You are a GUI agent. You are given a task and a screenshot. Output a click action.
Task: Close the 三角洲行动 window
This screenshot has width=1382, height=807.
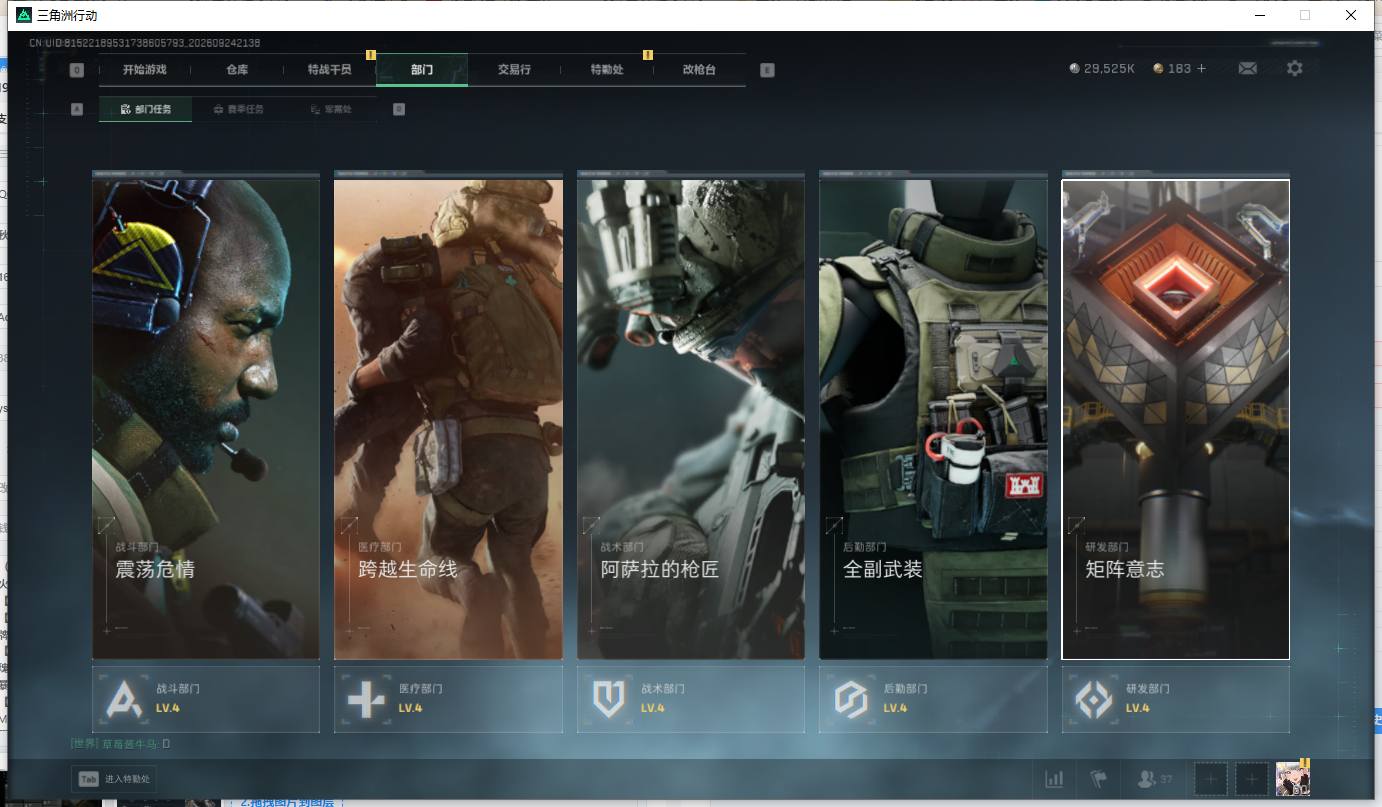tap(1350, 15)
